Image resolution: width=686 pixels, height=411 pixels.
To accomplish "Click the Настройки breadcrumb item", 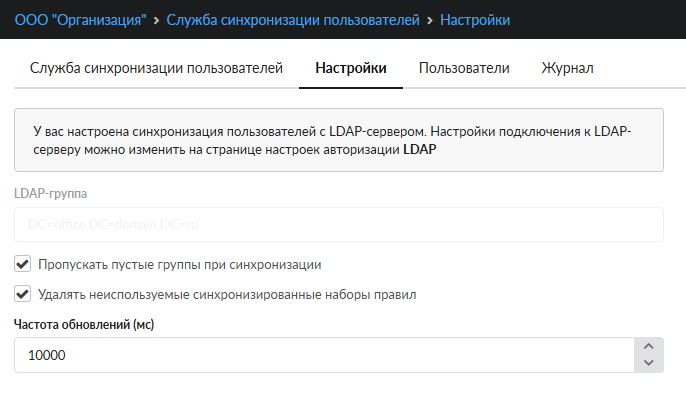I will click(475, 19).
